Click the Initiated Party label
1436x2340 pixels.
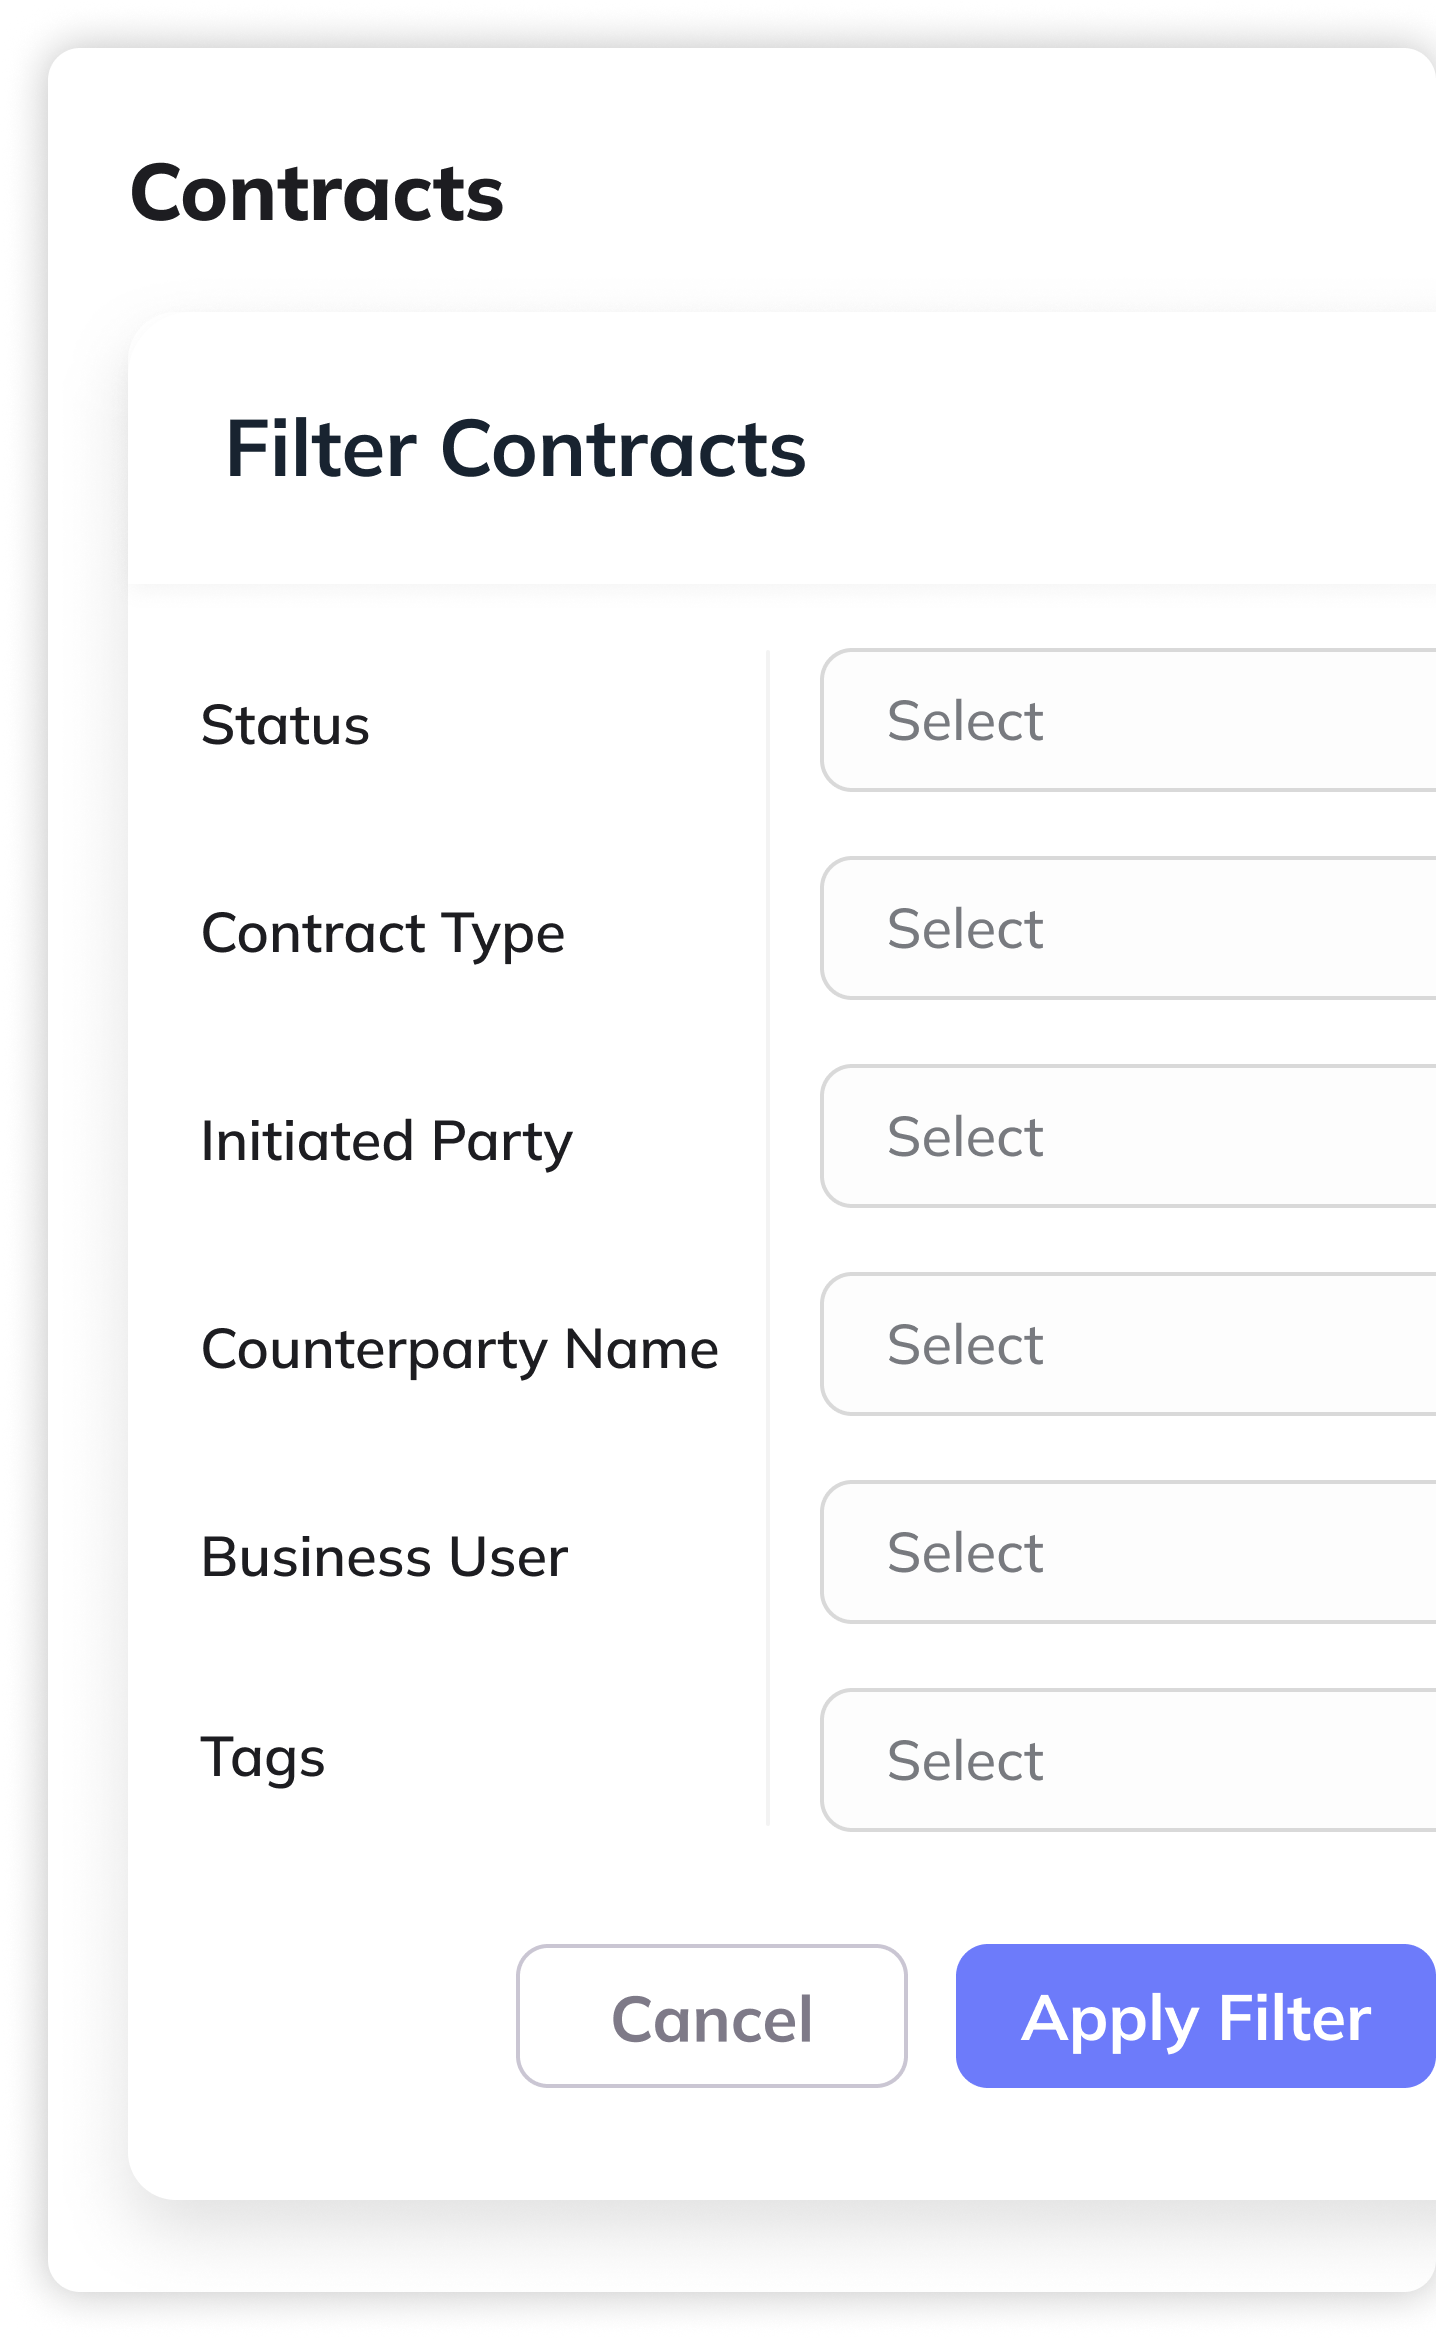click(387, 1141)
